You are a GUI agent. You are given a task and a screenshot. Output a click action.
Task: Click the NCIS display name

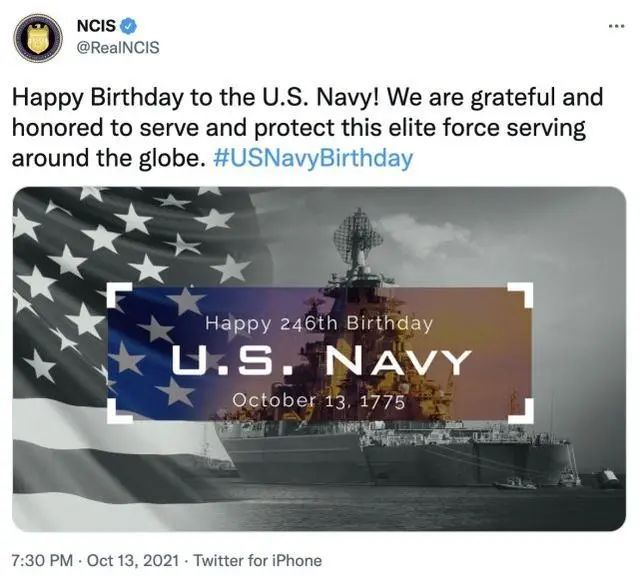pyautogui.click(x=96, y=25)
